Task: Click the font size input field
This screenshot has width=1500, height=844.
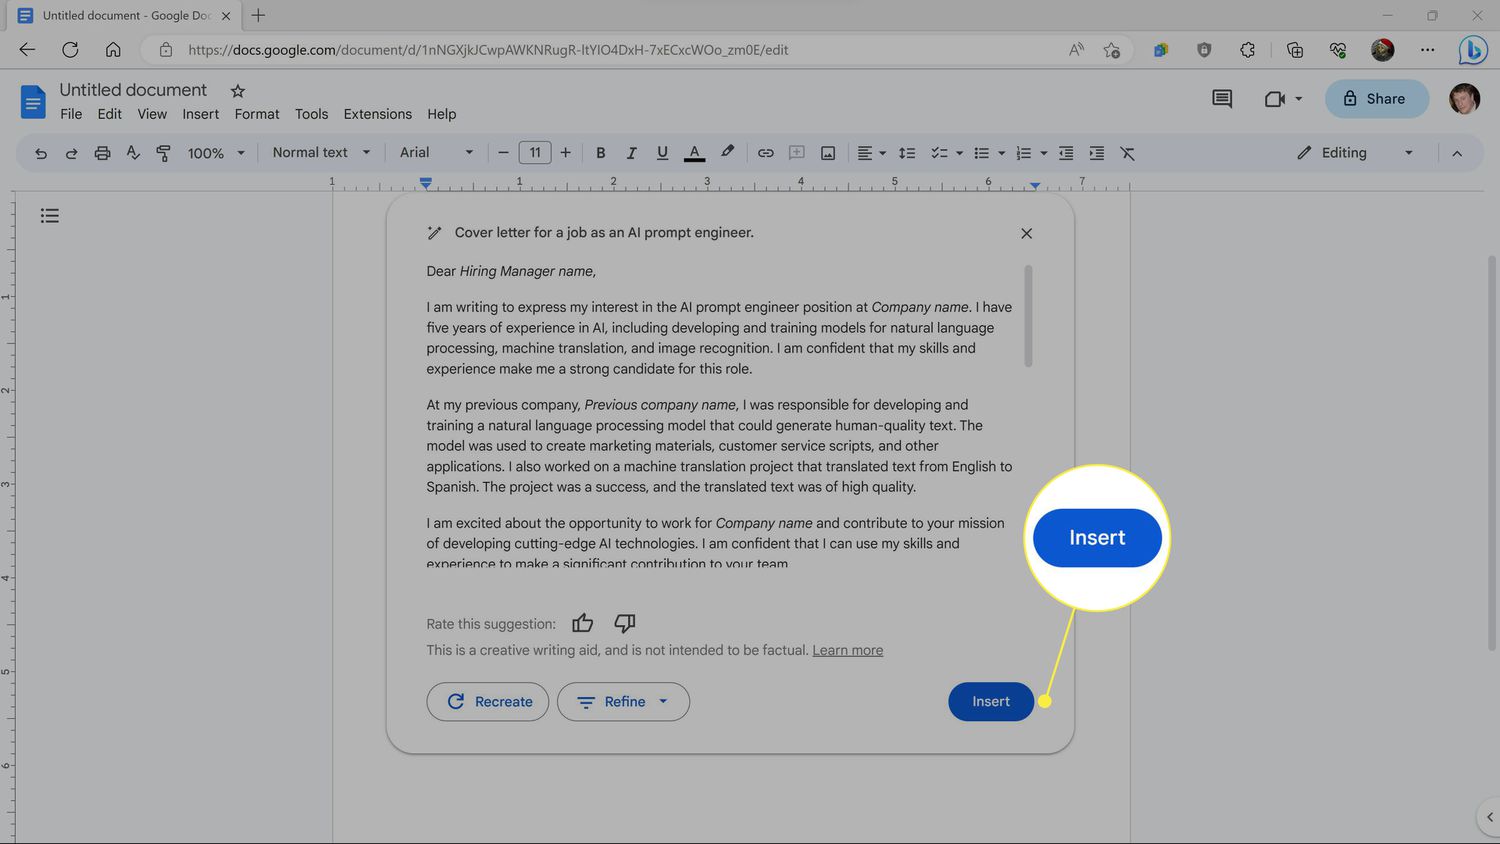Action: (x=535, y=153)
